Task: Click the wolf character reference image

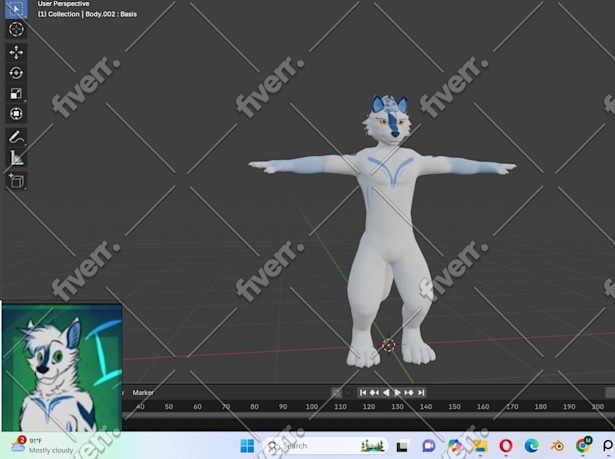Action: click(62, 368)
